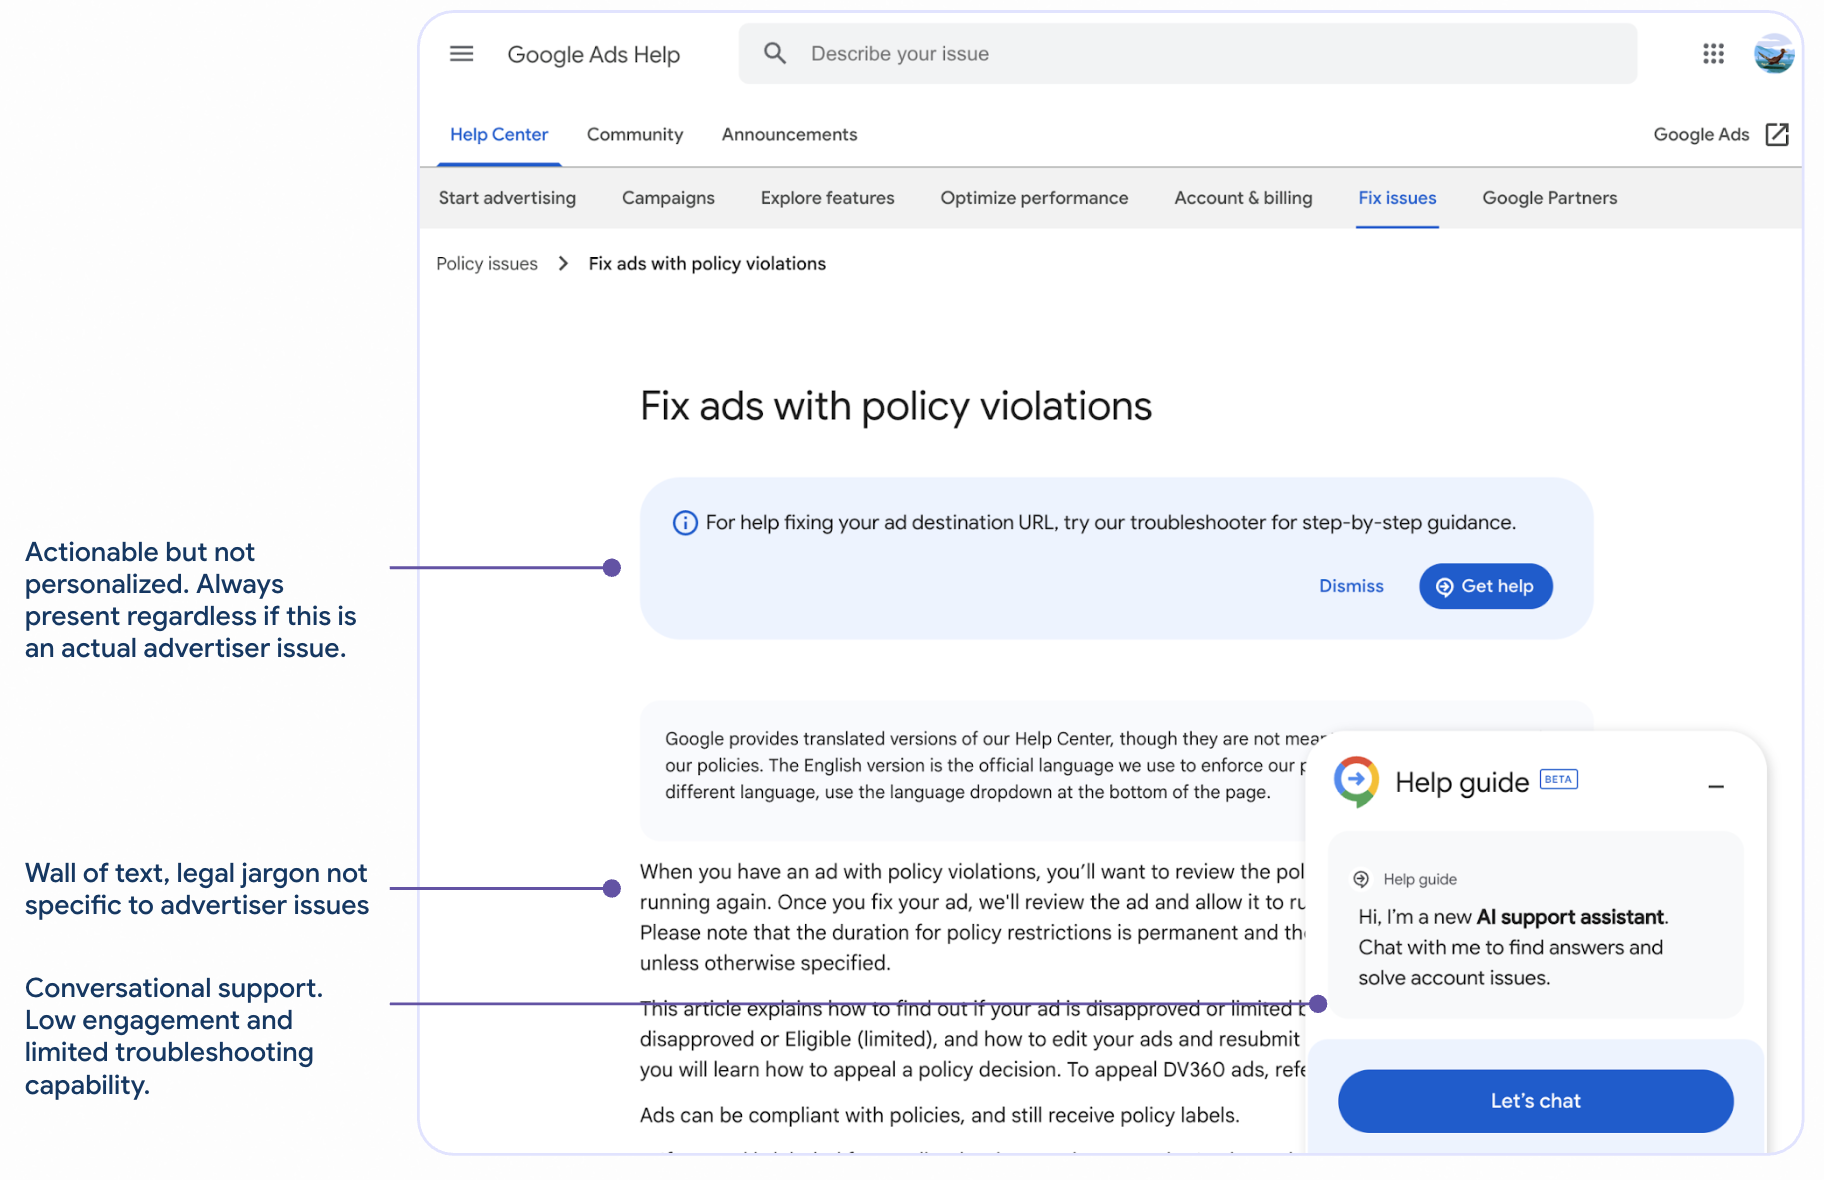The image size is (1824, 1180).
Task: Click the Google Ads Help title
Action: (593, 55)
